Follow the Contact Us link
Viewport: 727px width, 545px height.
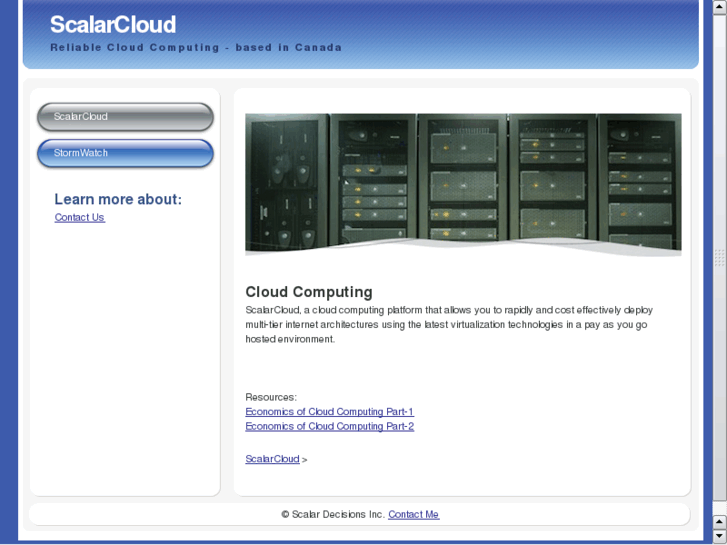click(80, 218)
